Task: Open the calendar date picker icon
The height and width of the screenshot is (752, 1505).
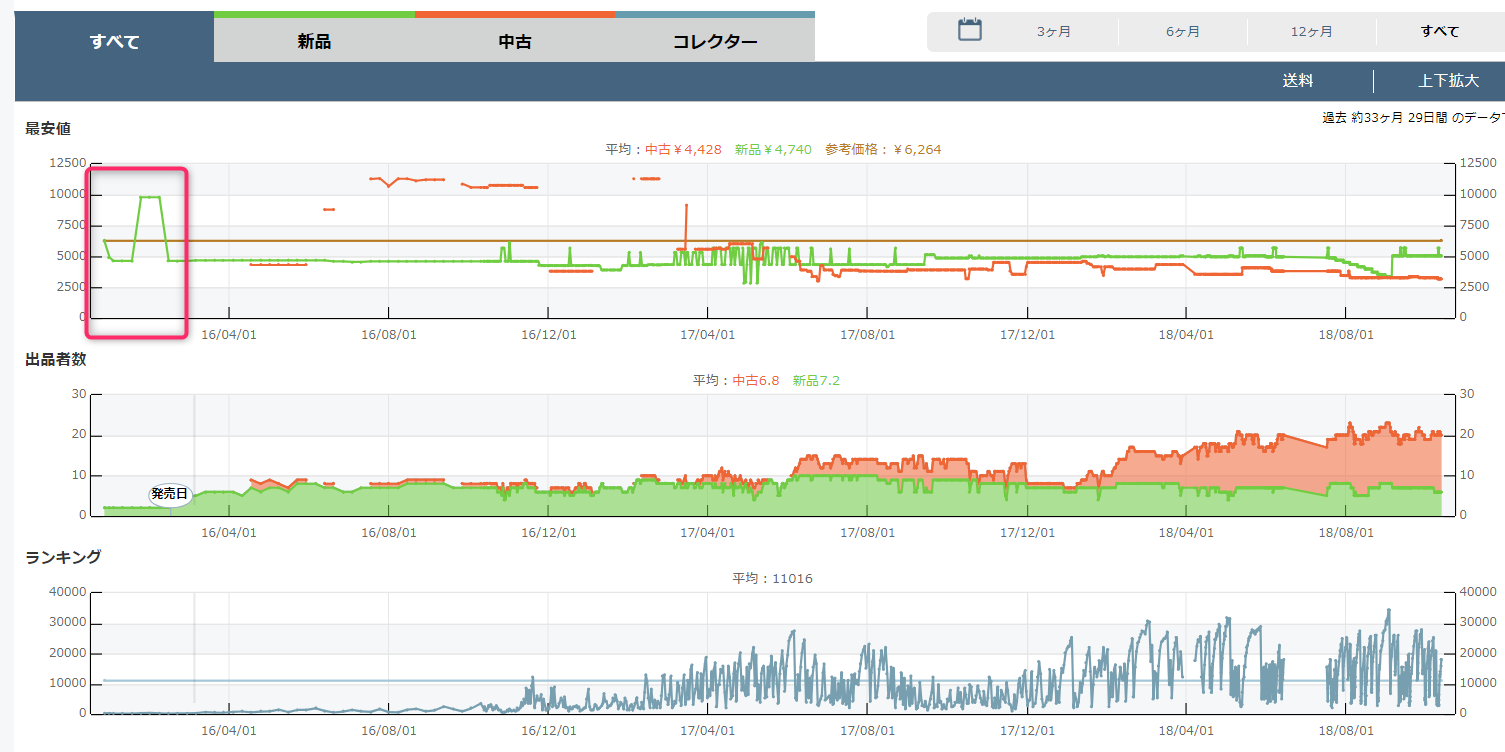Action: tap(969, 30)
